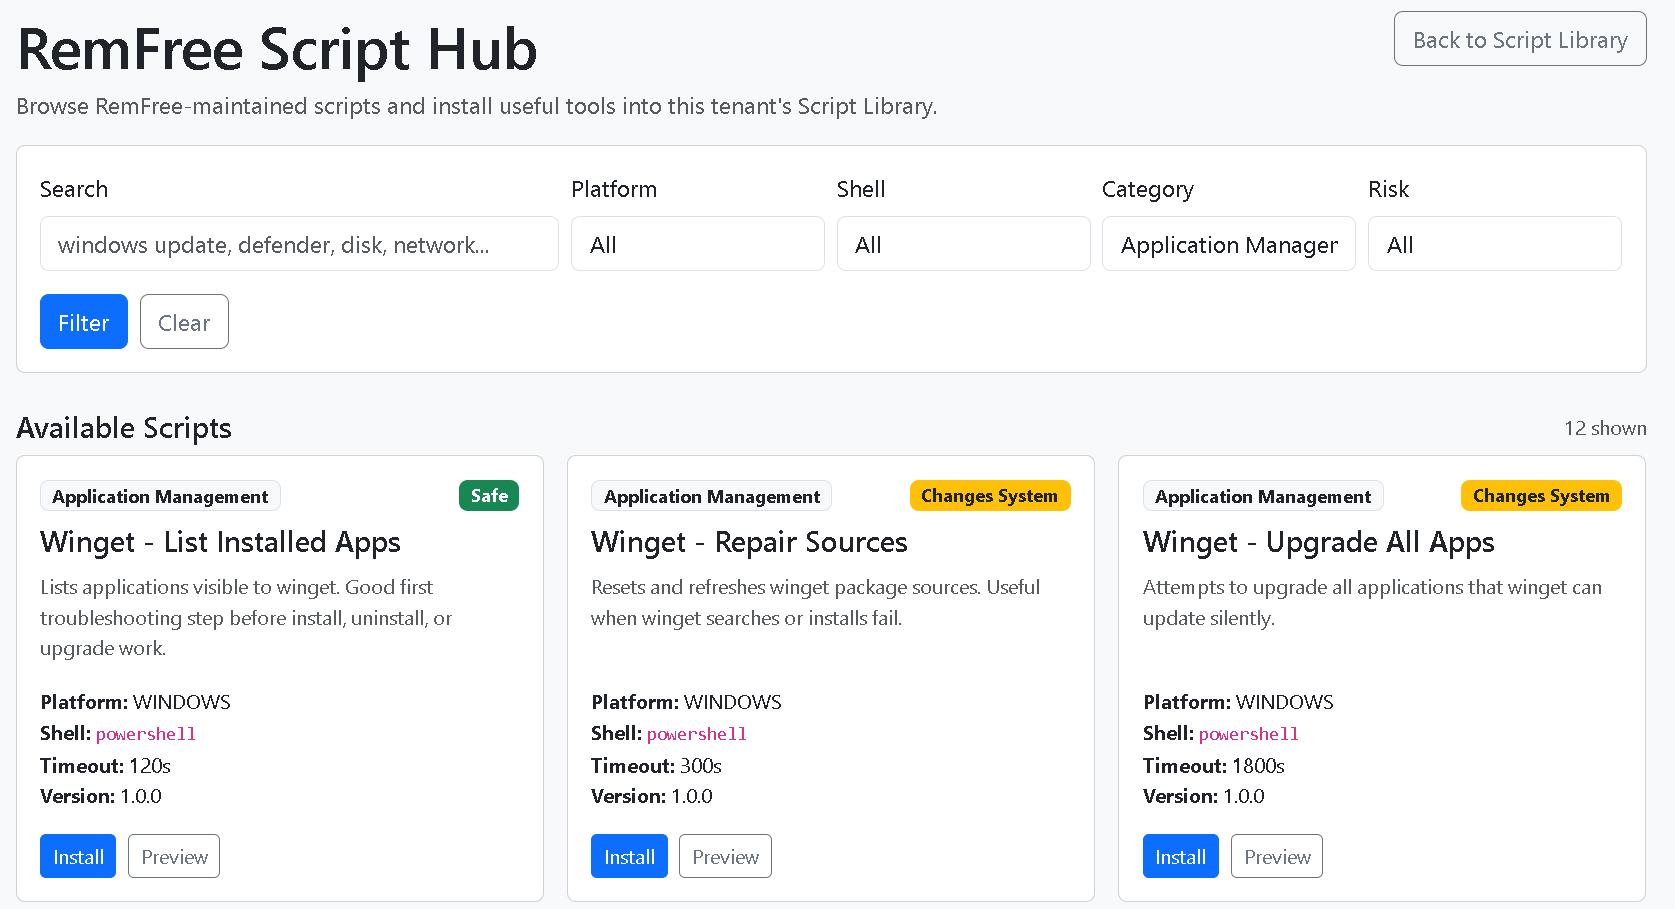Click the Upgrade All Apps description text
1675x909 pixels.
[x=1372, y=602]
